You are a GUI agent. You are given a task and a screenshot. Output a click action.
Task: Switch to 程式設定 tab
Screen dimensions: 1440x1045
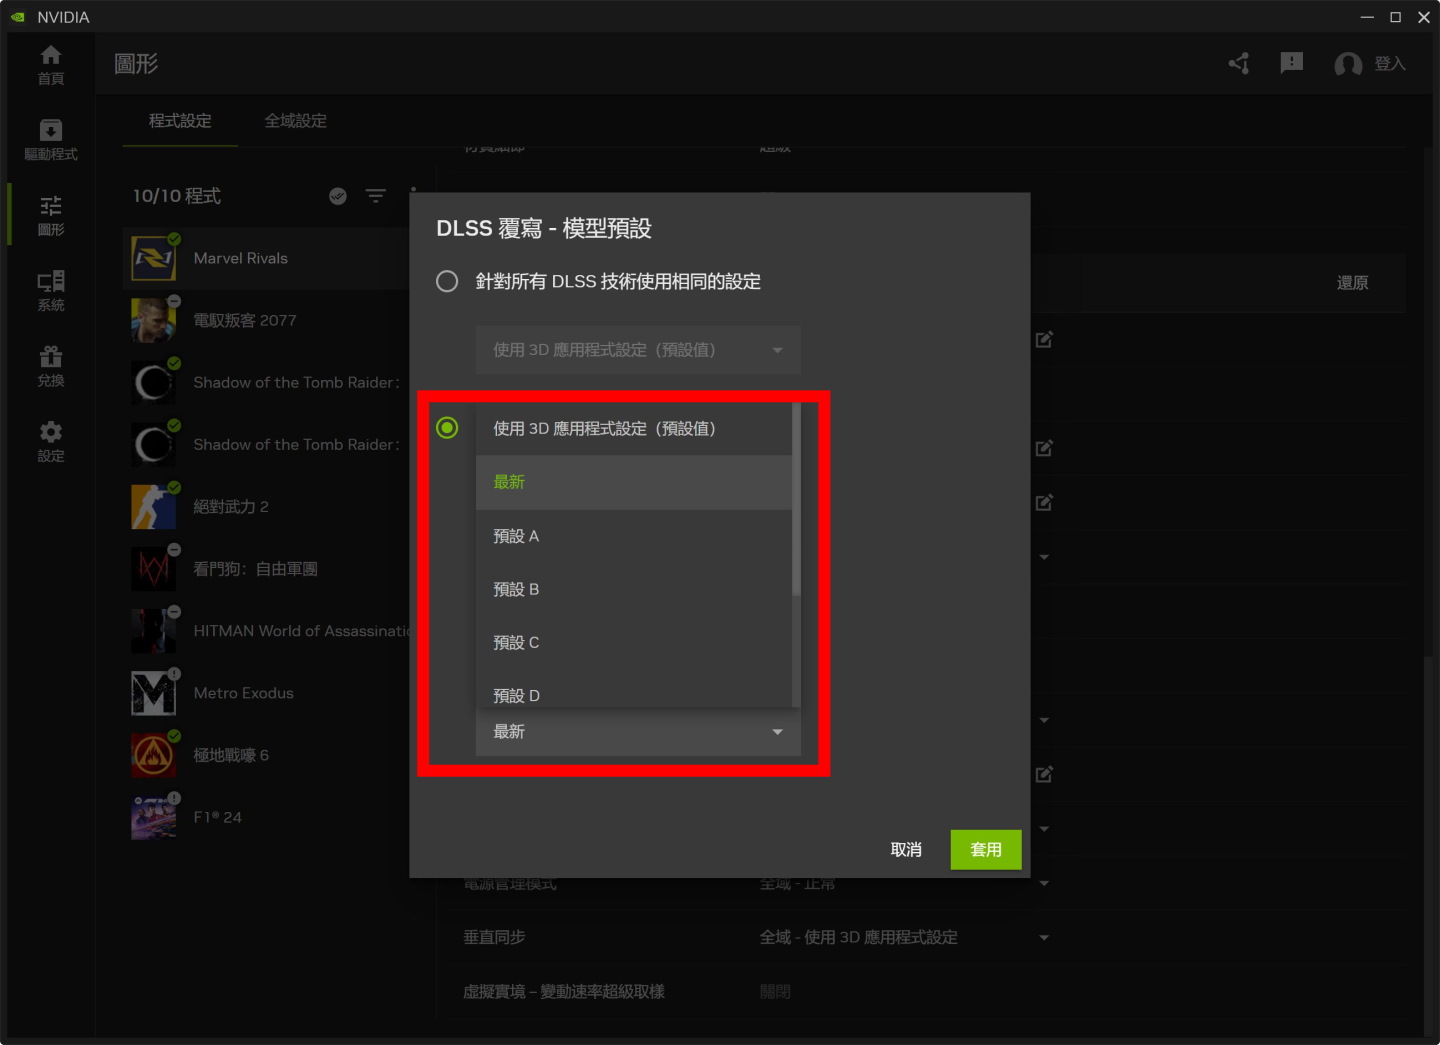click(x=180, y=121)
